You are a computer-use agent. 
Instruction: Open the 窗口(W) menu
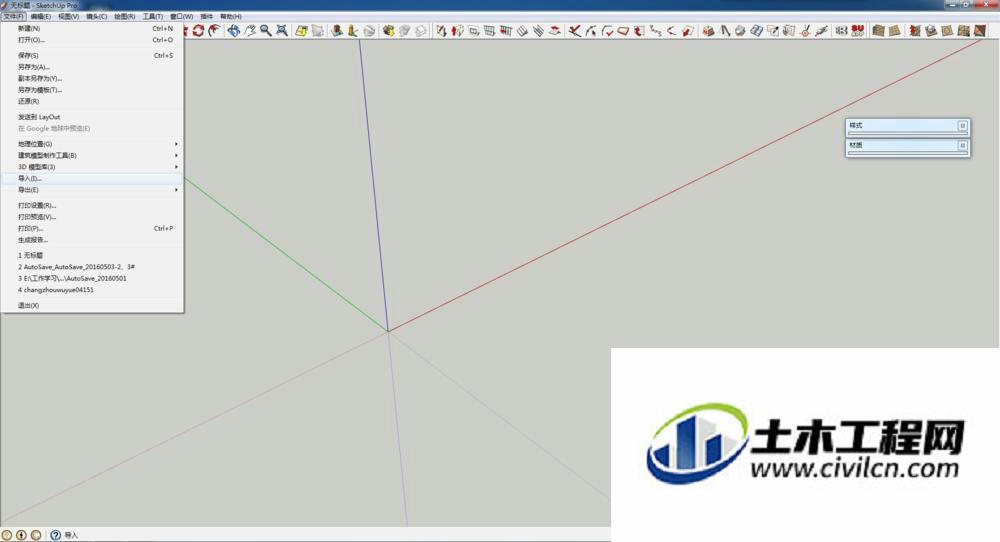(x=181, y=17)
